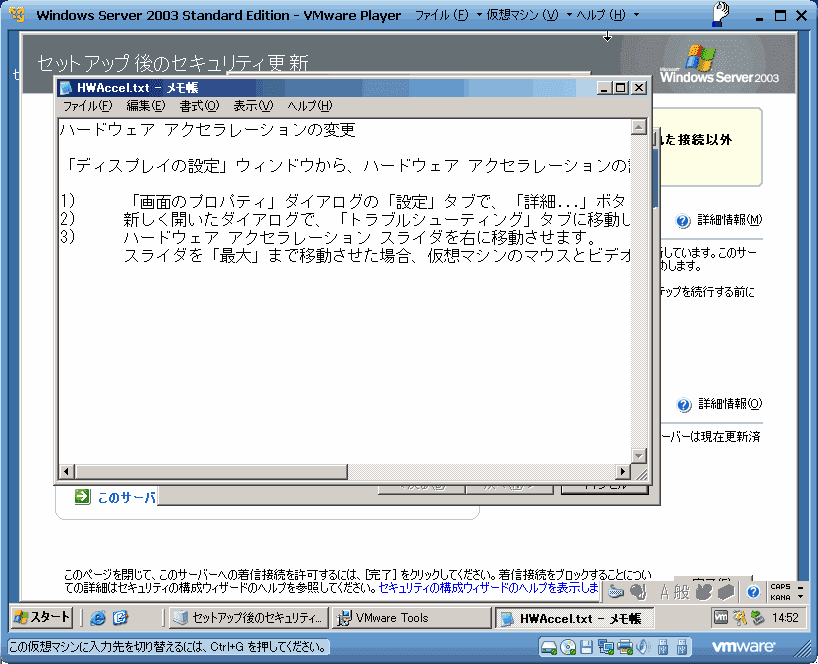
Task: Click Notepad line beginning 「ディスプレイの設定」ウィンドウから
Action: pyautogui.click(x=345, y=165)
